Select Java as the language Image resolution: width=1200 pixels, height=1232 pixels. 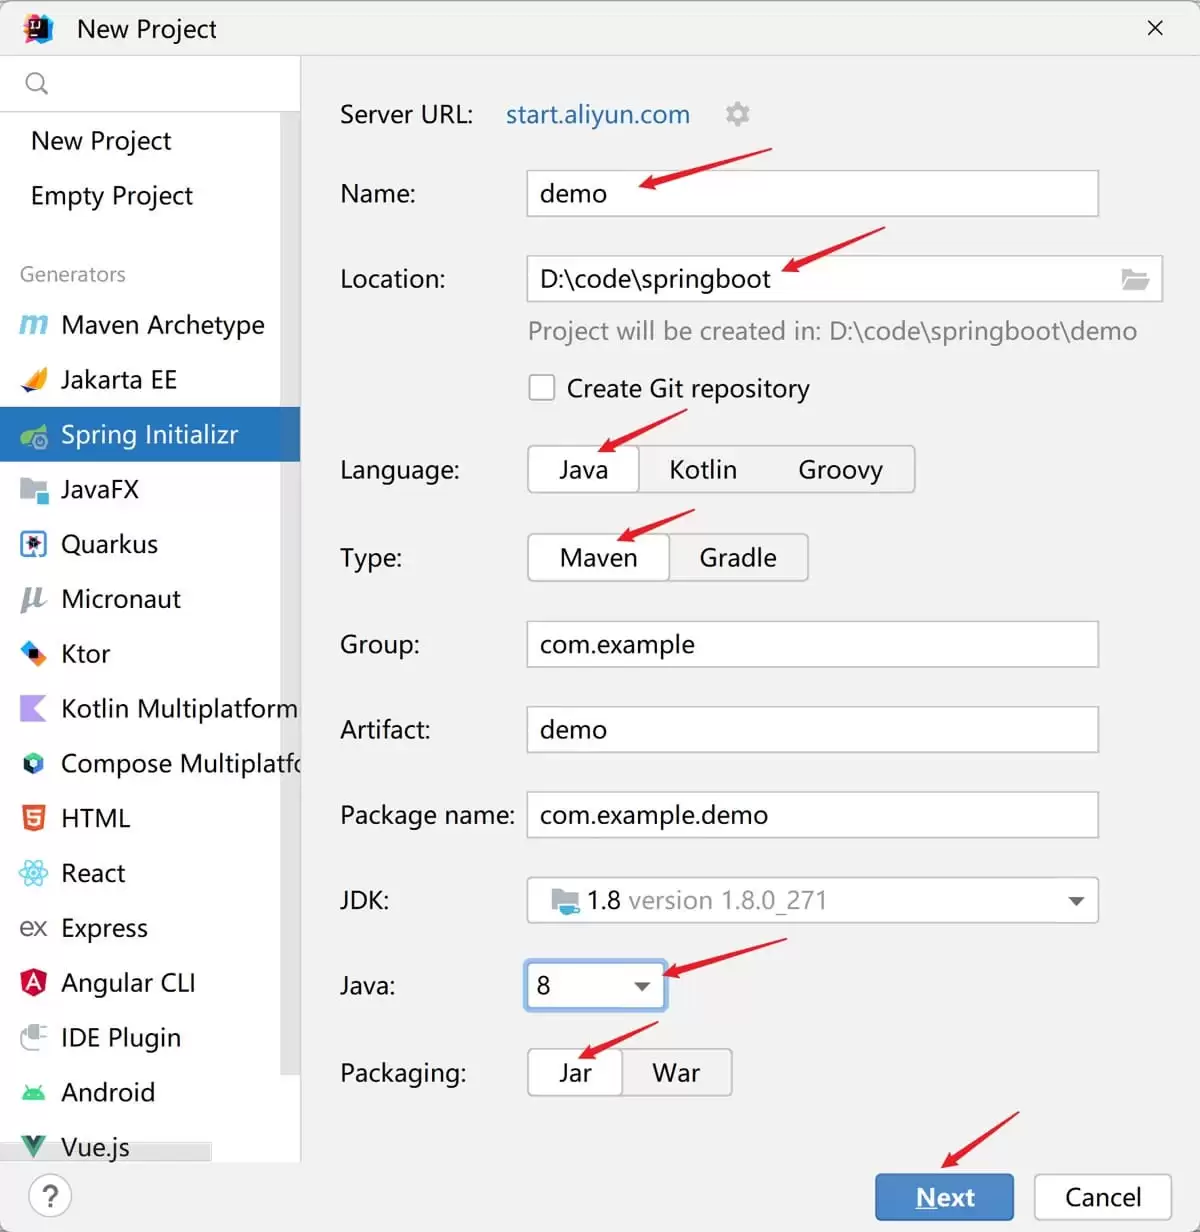pyautogui.click(x=583, y=470)
